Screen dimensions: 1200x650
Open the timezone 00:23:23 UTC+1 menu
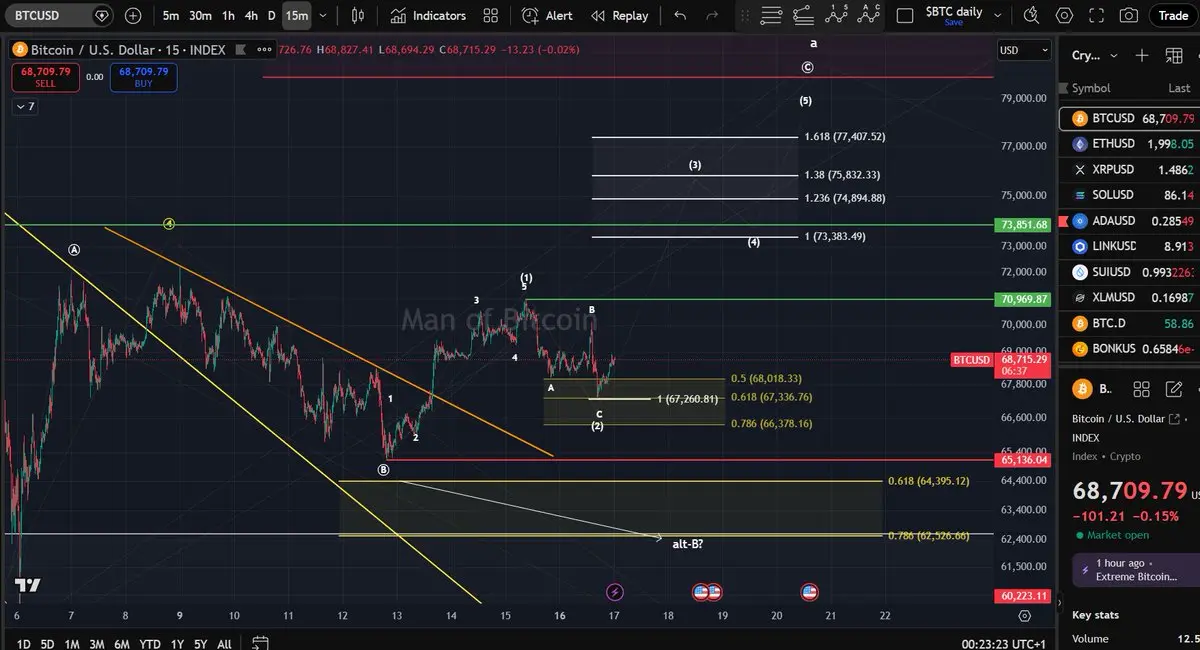pyautogui.click(x=1003, y=644)
